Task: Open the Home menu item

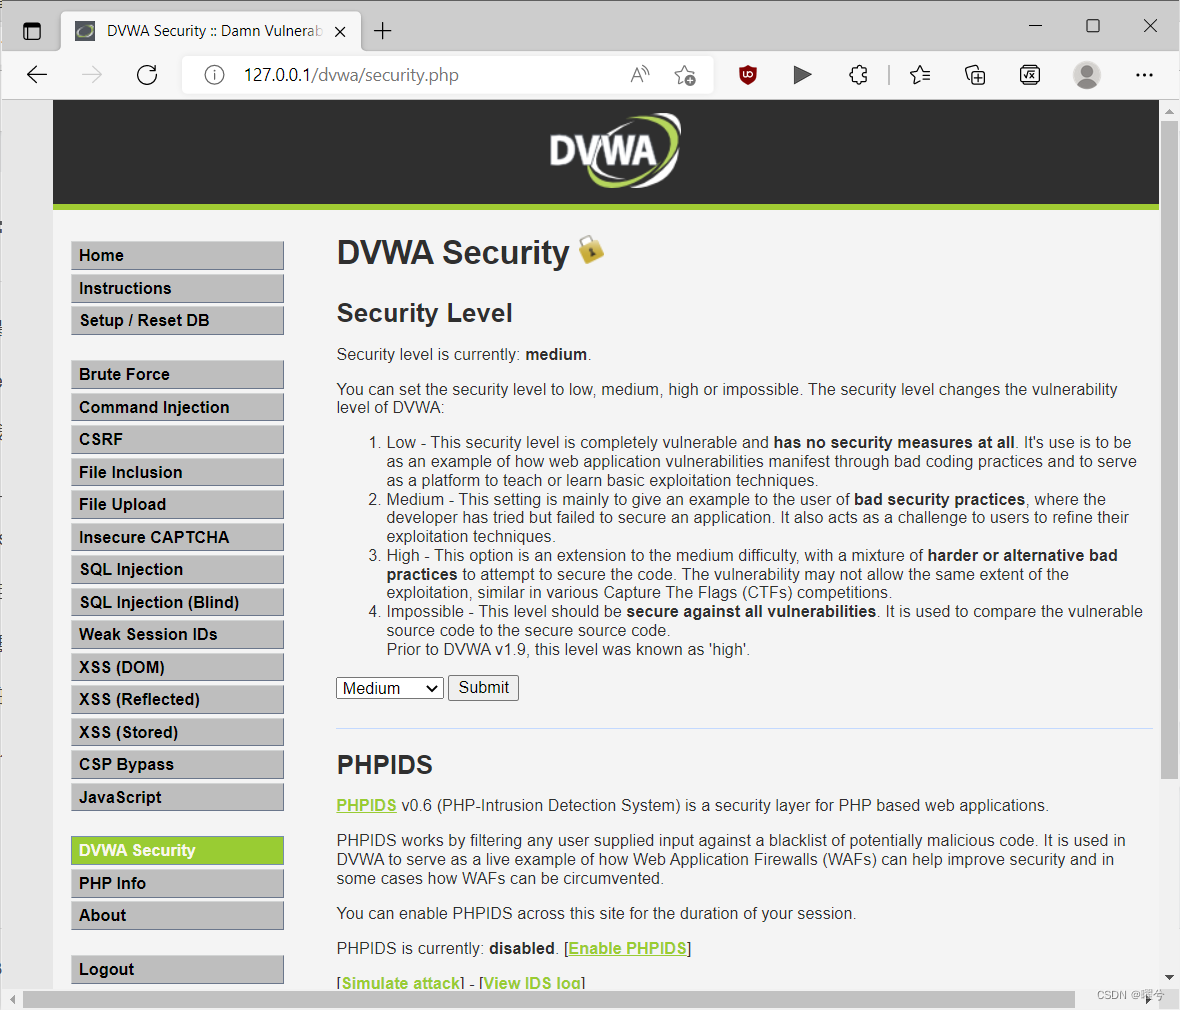Action: (x=178, y=255)
